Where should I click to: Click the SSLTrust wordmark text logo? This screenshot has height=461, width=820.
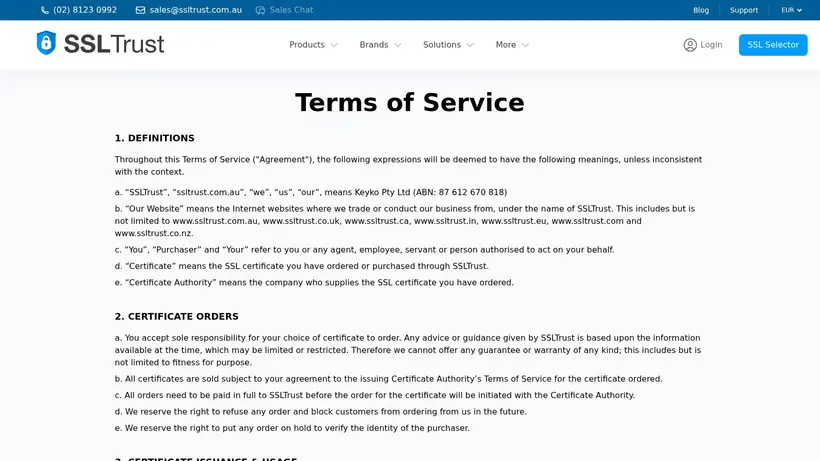[114, 44]
